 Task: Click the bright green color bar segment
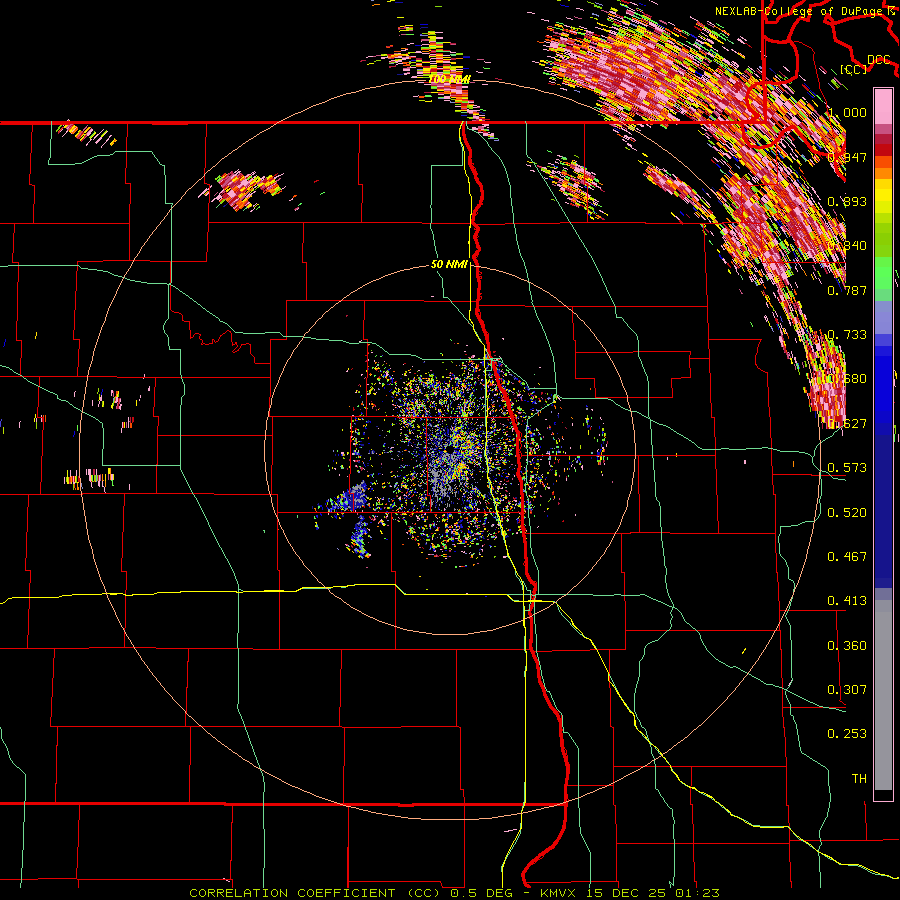click(x=883, y=271)
